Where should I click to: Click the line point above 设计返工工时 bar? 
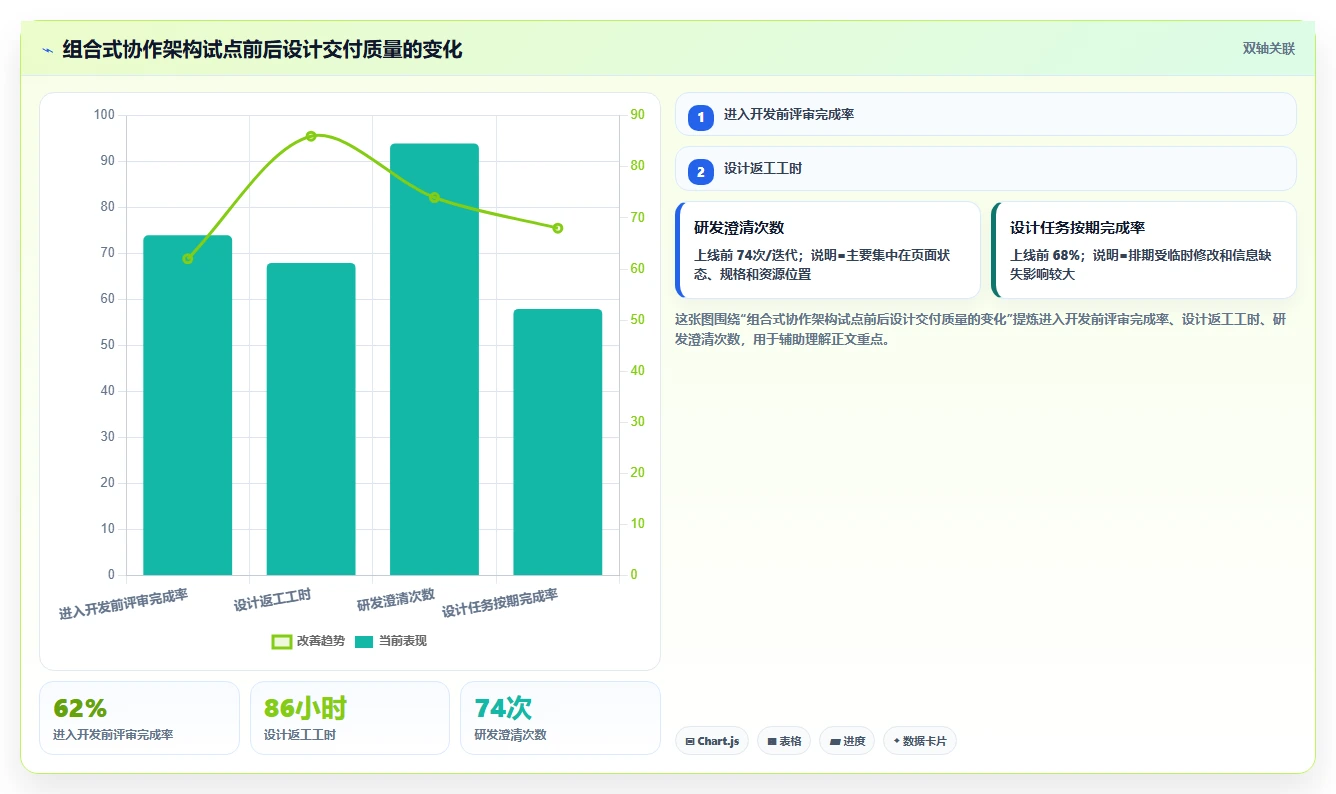[x=311, y=136]
